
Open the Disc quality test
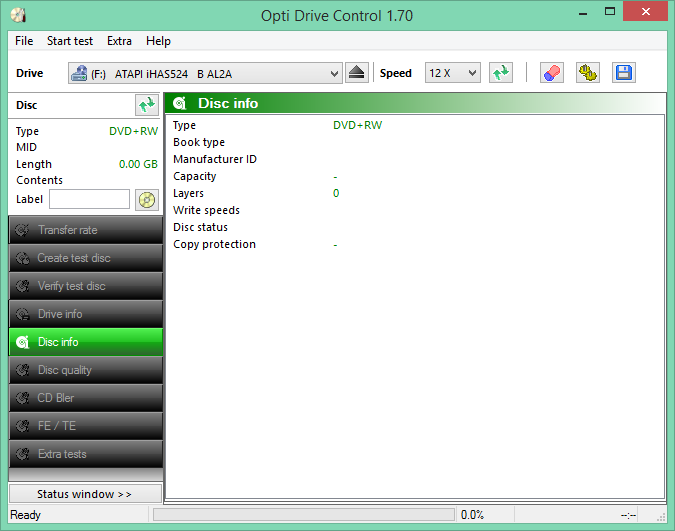click(x=86, y=370)
